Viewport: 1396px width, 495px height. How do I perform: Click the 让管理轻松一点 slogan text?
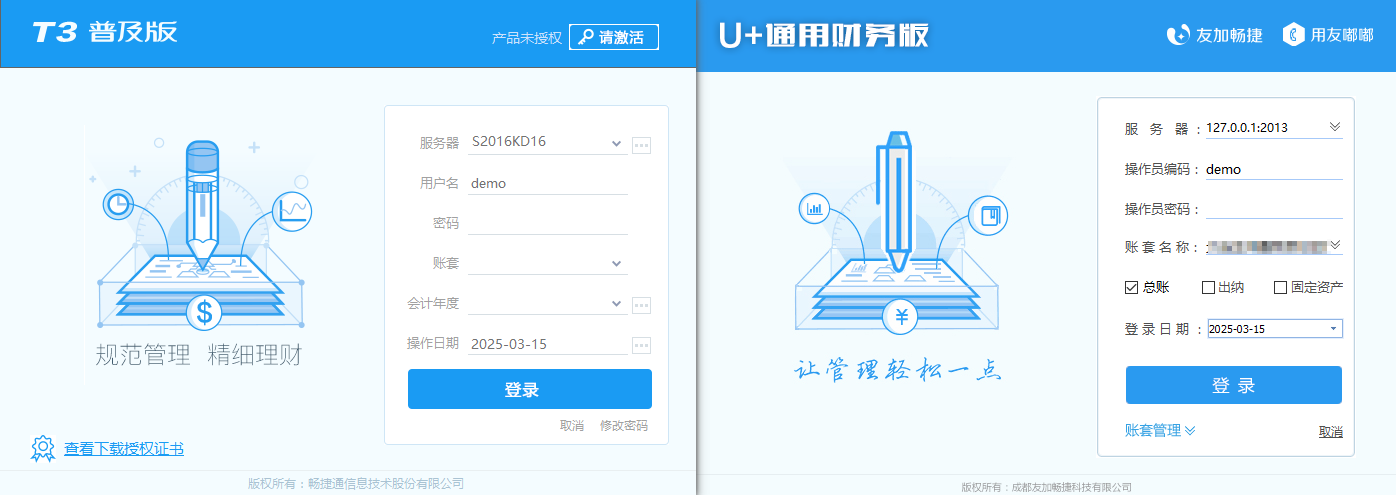(x=897, y=370)
